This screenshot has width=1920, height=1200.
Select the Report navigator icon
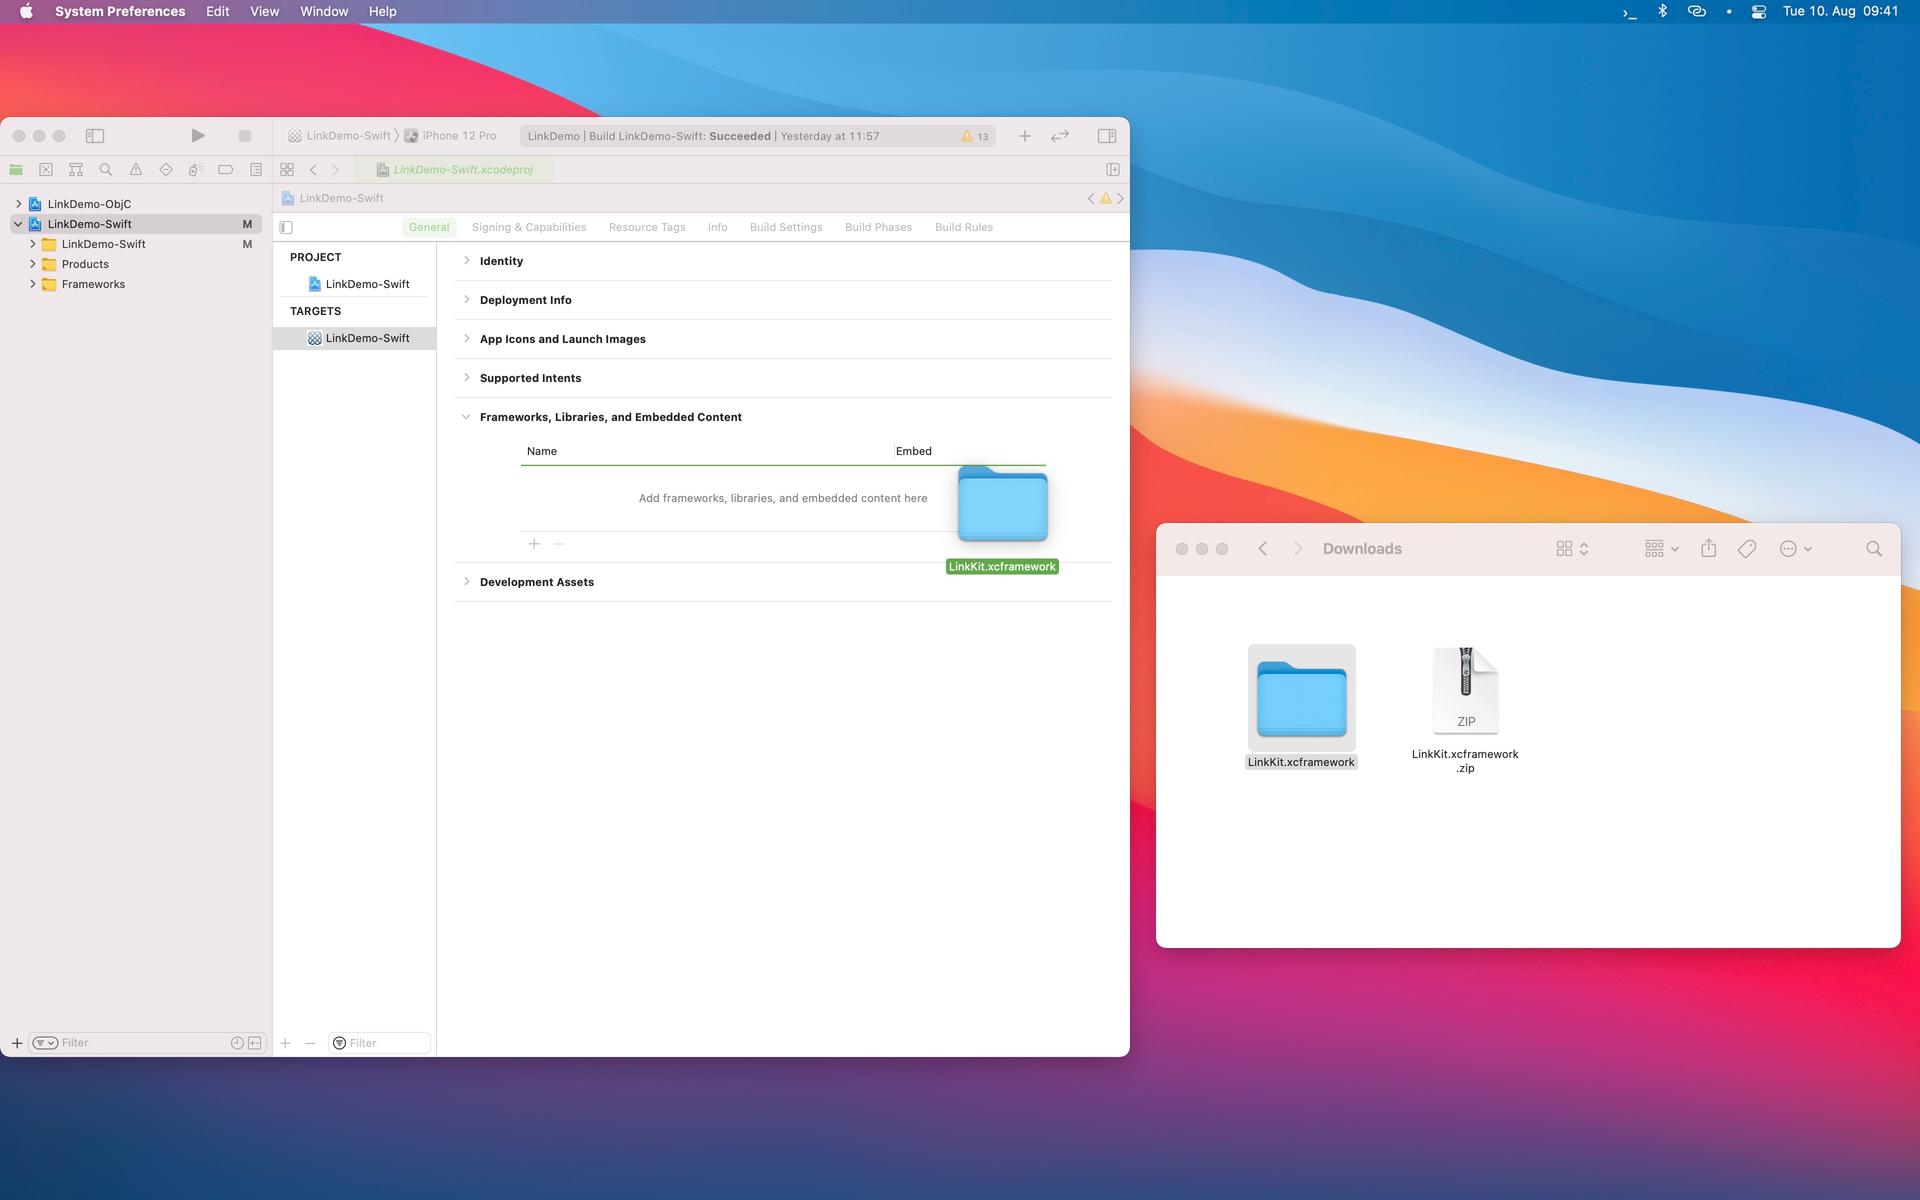click(256, 170)
